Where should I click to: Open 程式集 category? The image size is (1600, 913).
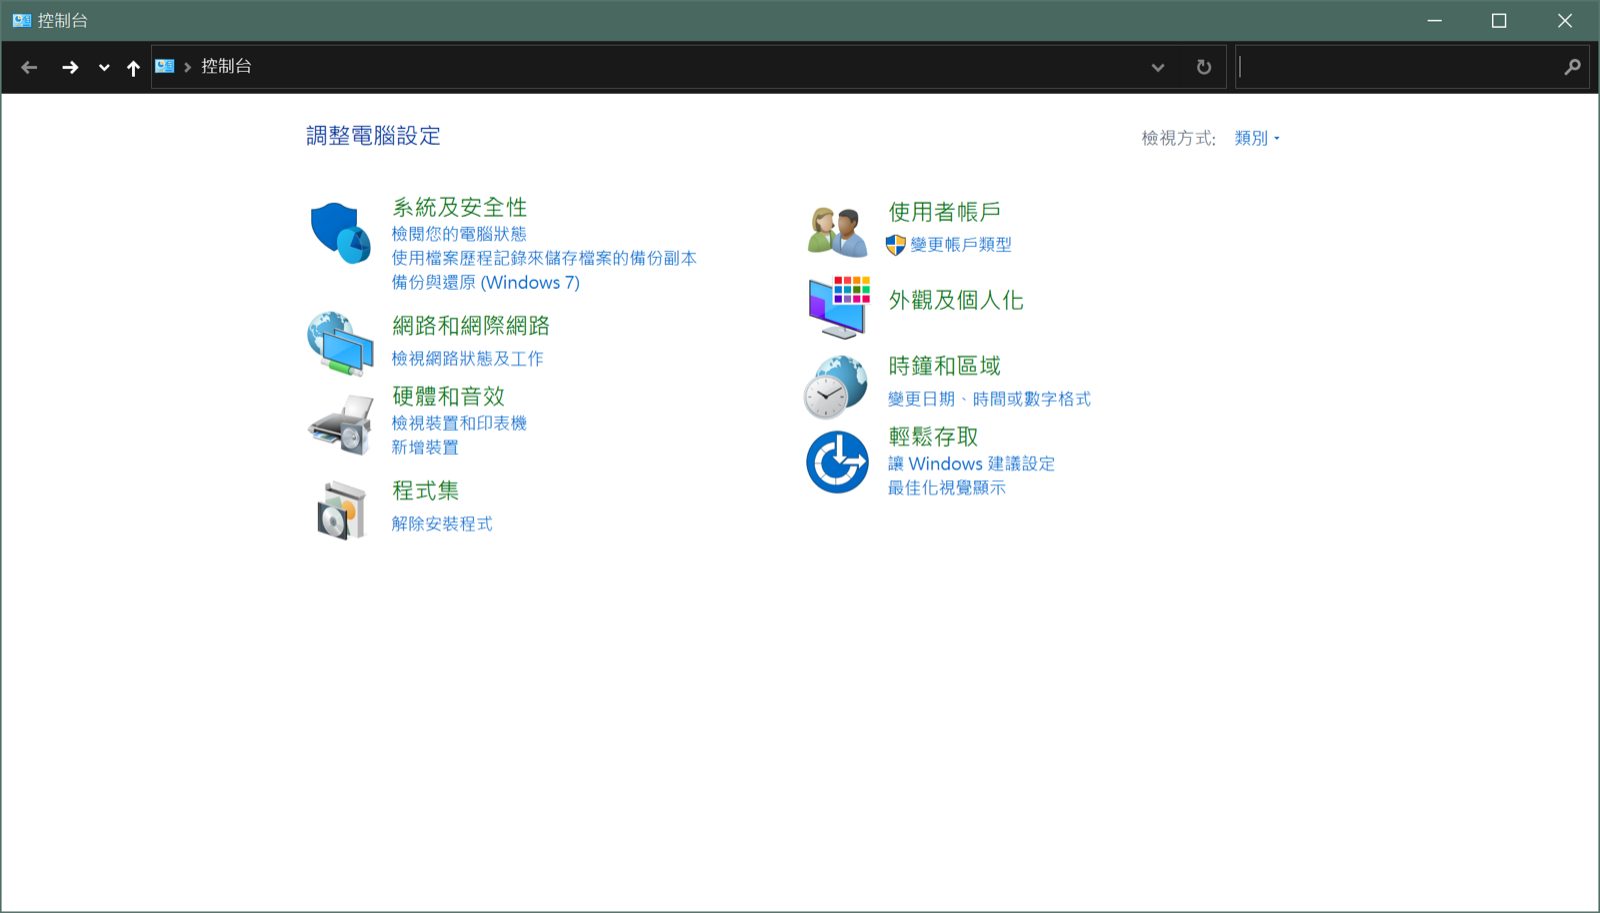(426, 490)
